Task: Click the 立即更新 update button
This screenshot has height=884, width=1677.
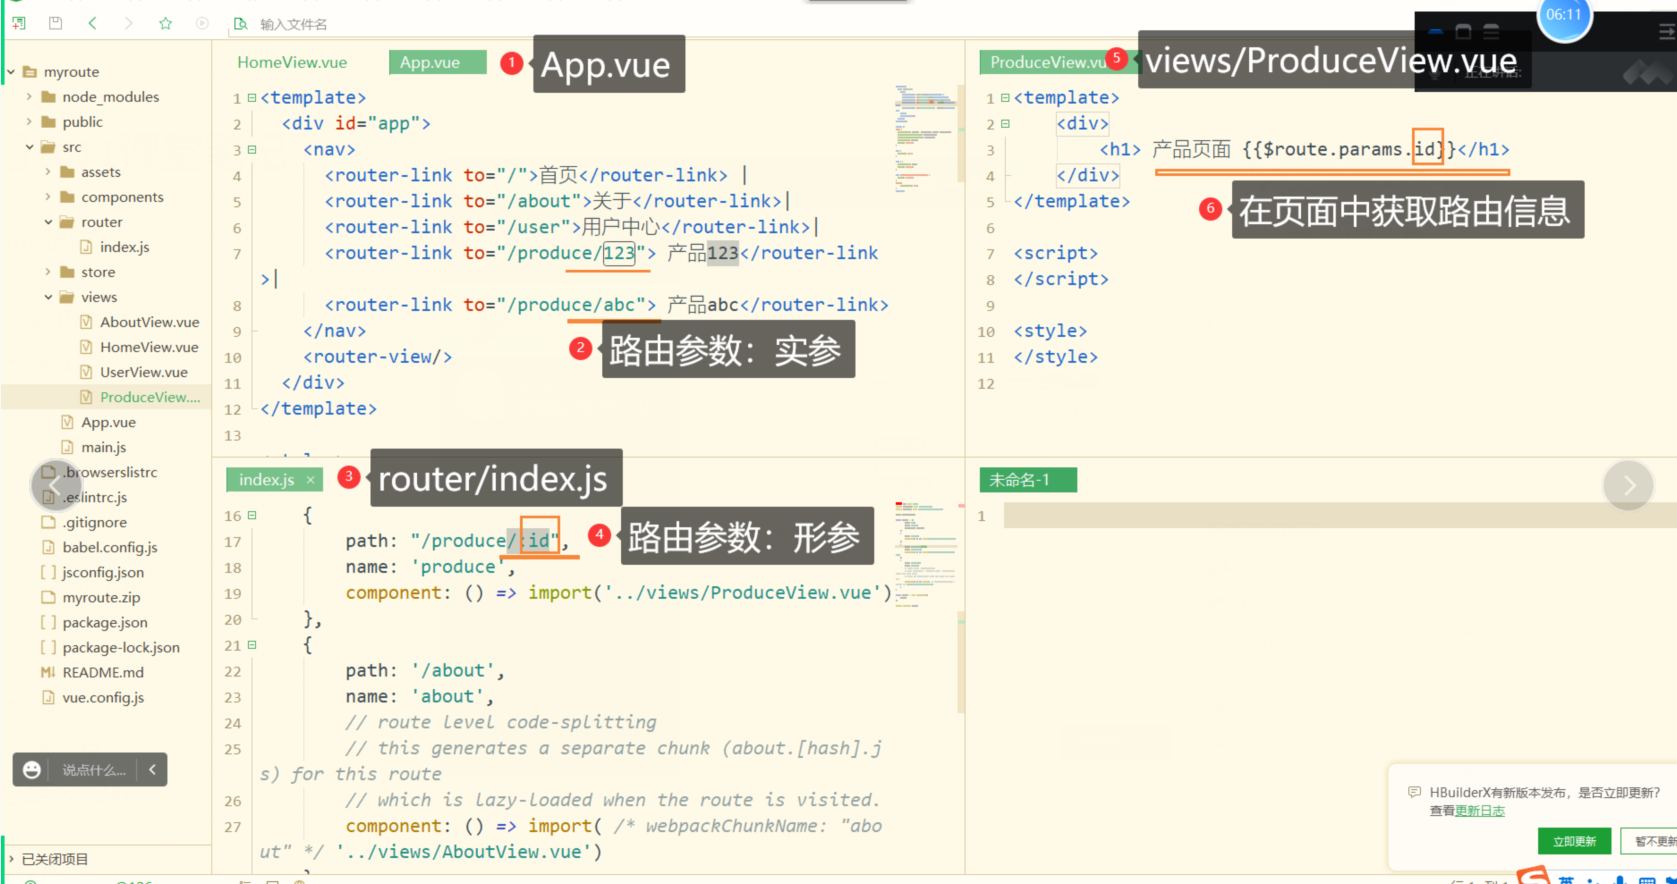Action: coord(1574,841)
